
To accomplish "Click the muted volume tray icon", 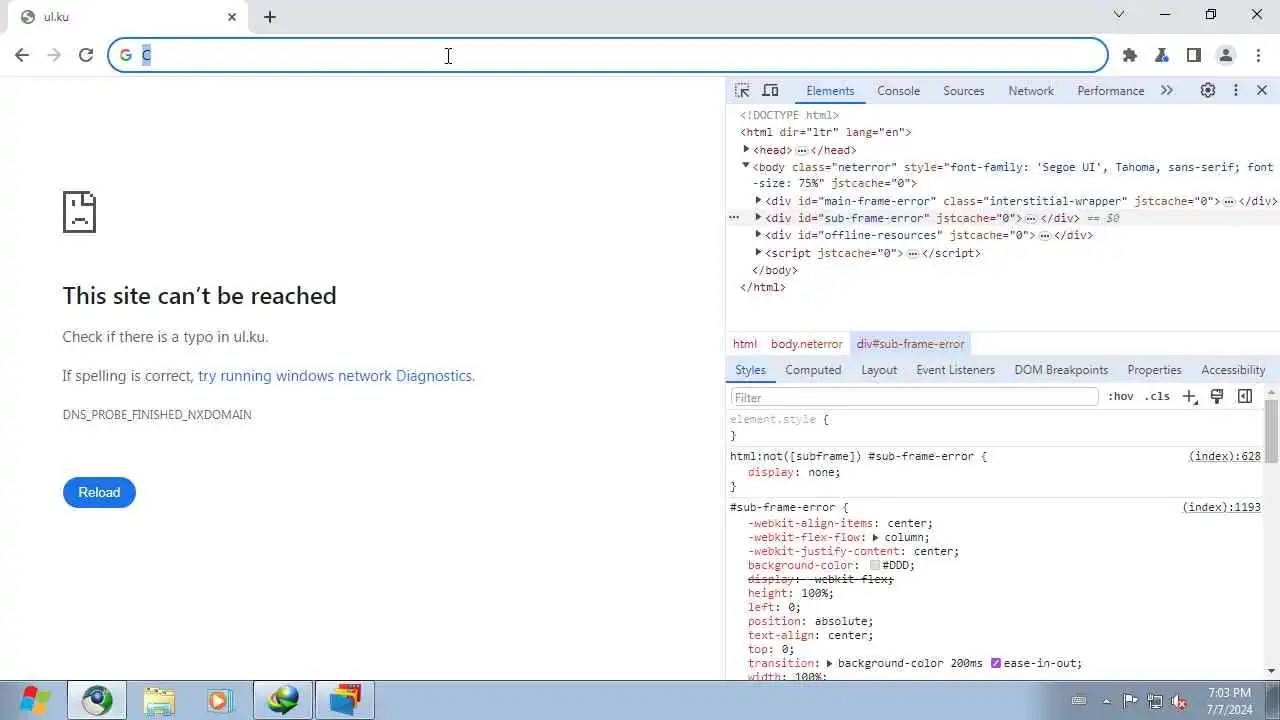I will 1179,701.
